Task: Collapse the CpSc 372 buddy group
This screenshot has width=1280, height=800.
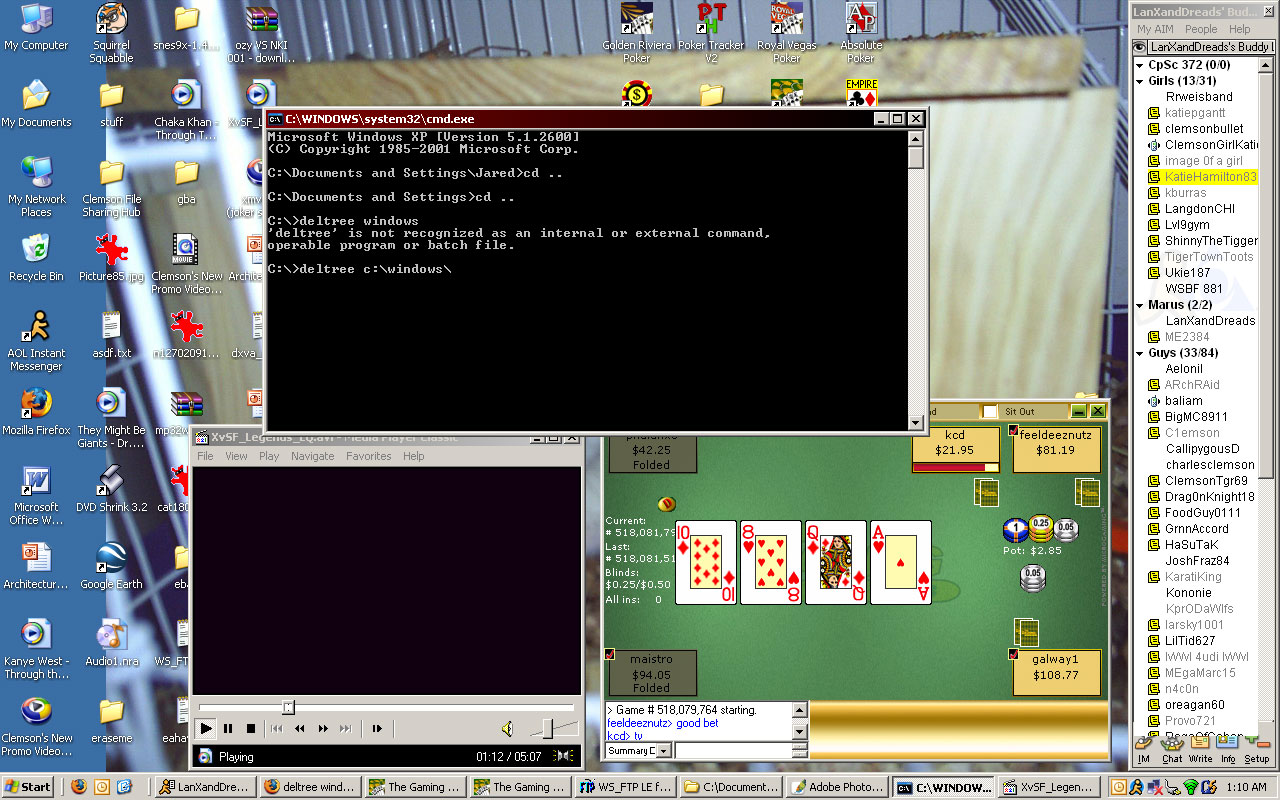Action: click(x=1140, y=65)
